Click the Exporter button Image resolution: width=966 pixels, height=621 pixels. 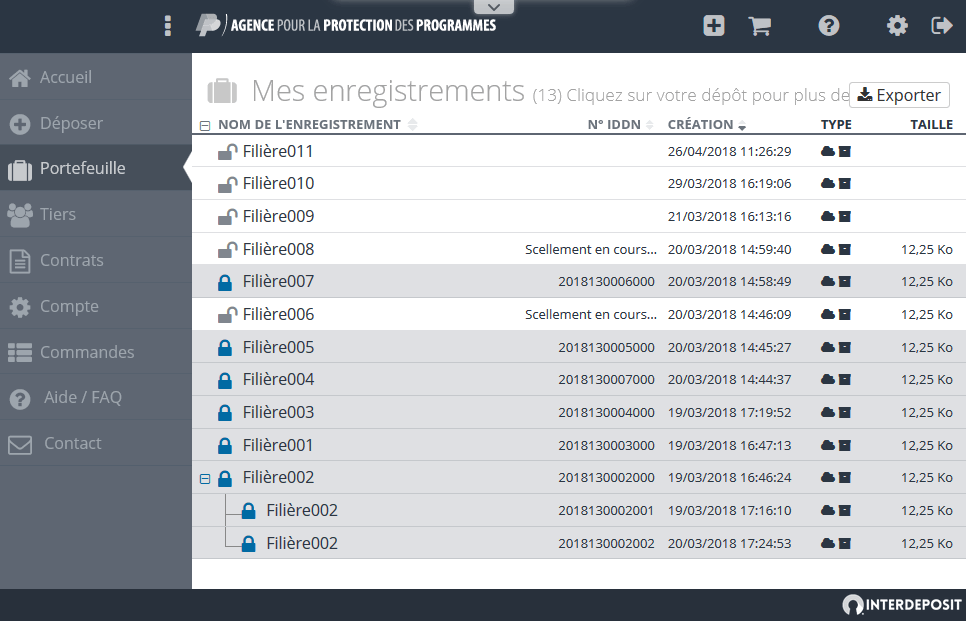(899, 95)
